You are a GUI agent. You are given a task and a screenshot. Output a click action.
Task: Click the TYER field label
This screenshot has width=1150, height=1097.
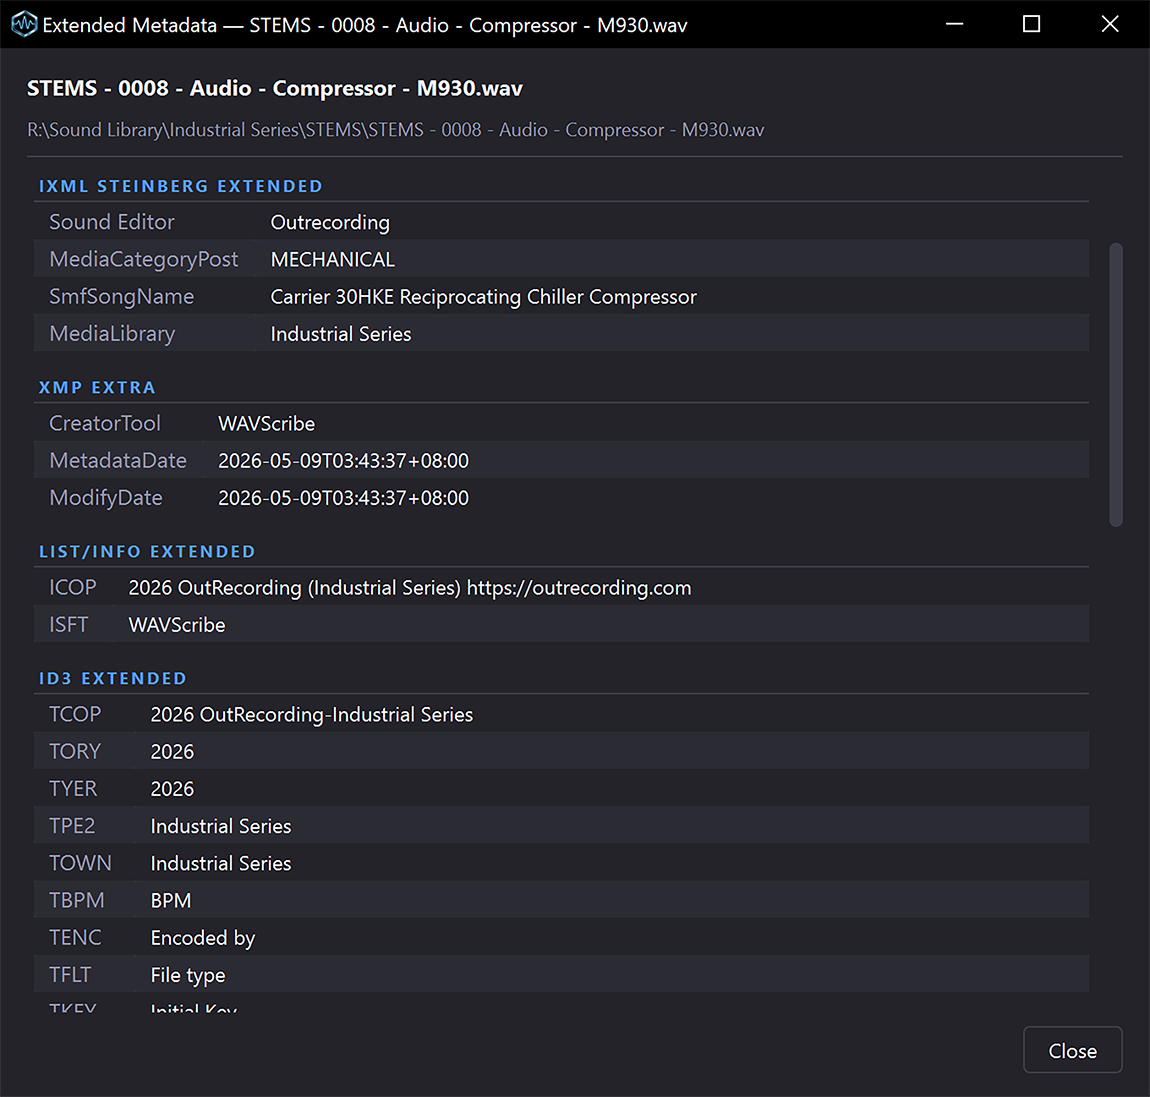pyautogui.click(x=73, y=789)
